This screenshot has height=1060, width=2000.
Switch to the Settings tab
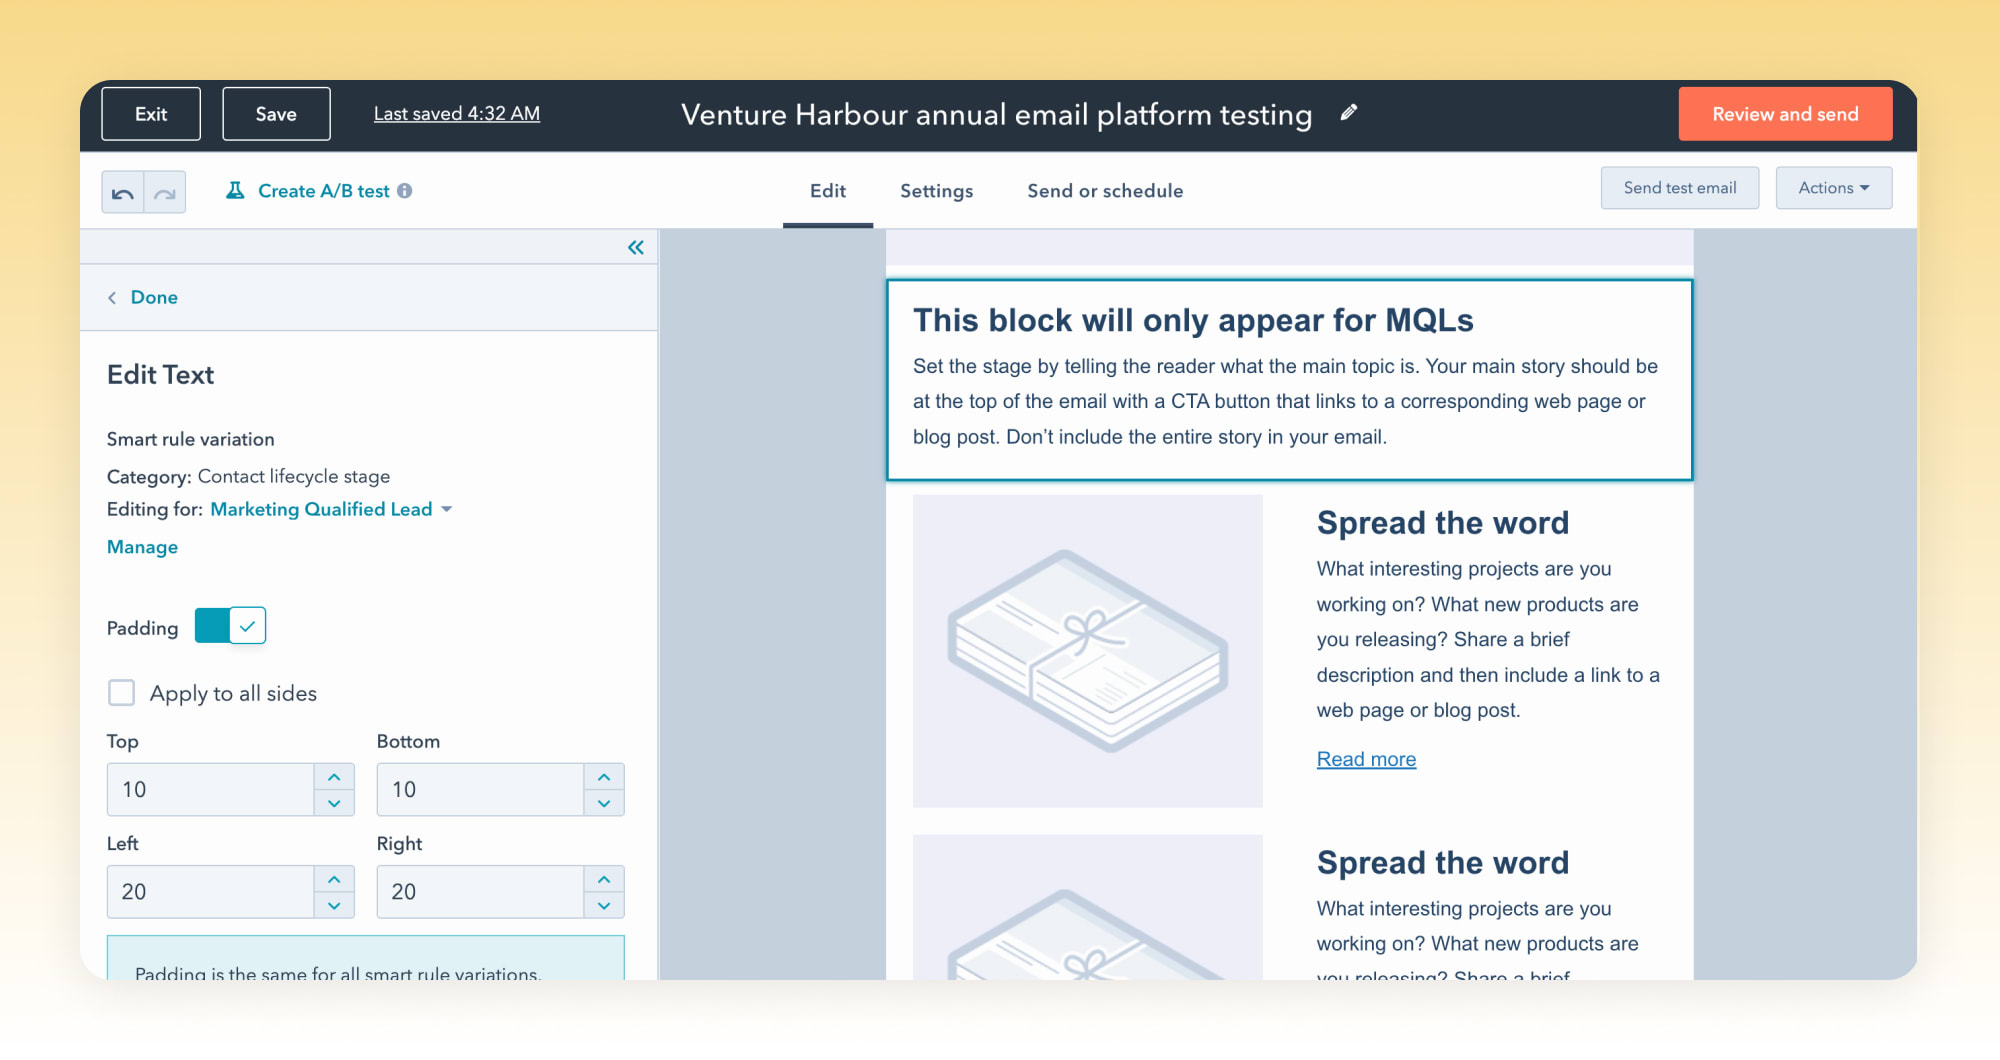[936, 191]
